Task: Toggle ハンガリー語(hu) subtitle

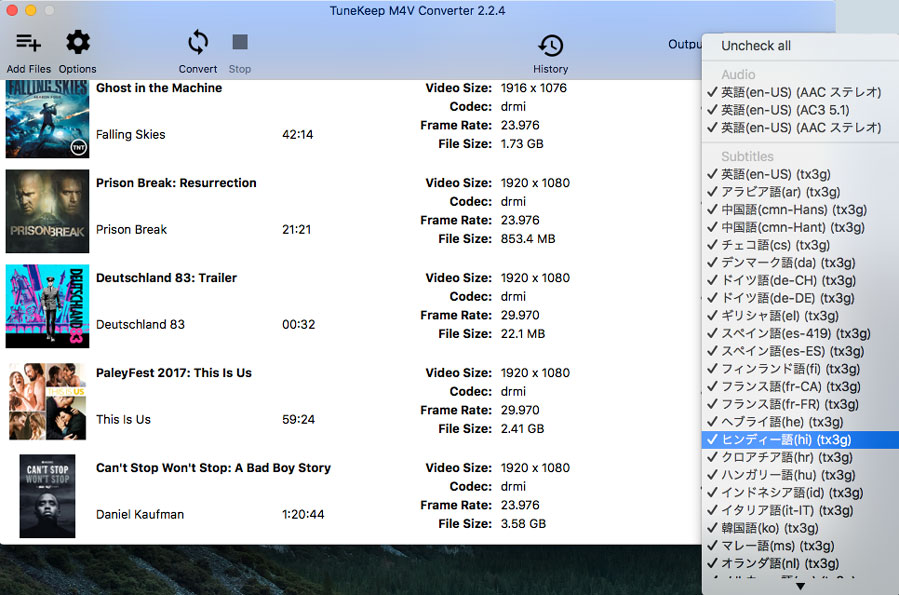Action: [x=800, y=476]
